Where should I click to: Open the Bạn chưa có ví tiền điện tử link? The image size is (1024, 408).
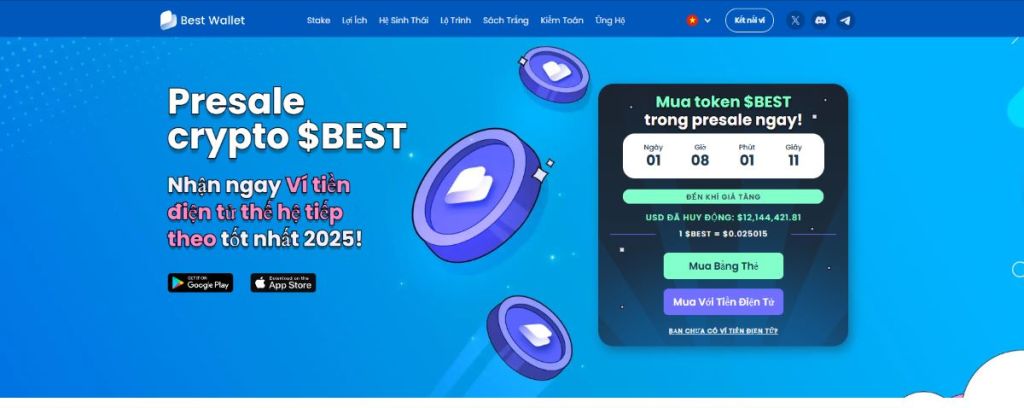click(x=723, y=331)
